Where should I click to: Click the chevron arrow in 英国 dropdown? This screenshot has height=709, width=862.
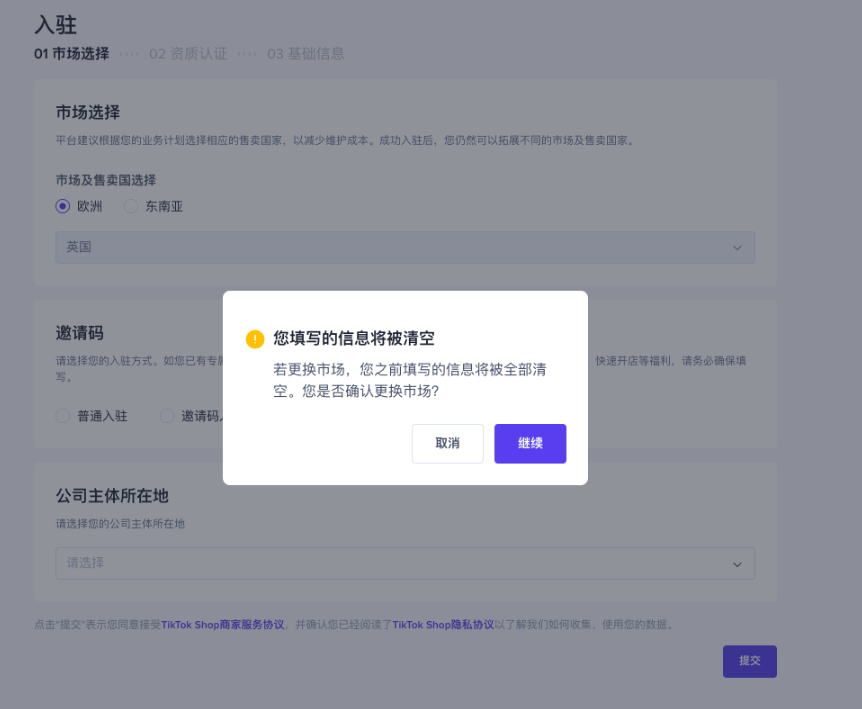[737, 248]
